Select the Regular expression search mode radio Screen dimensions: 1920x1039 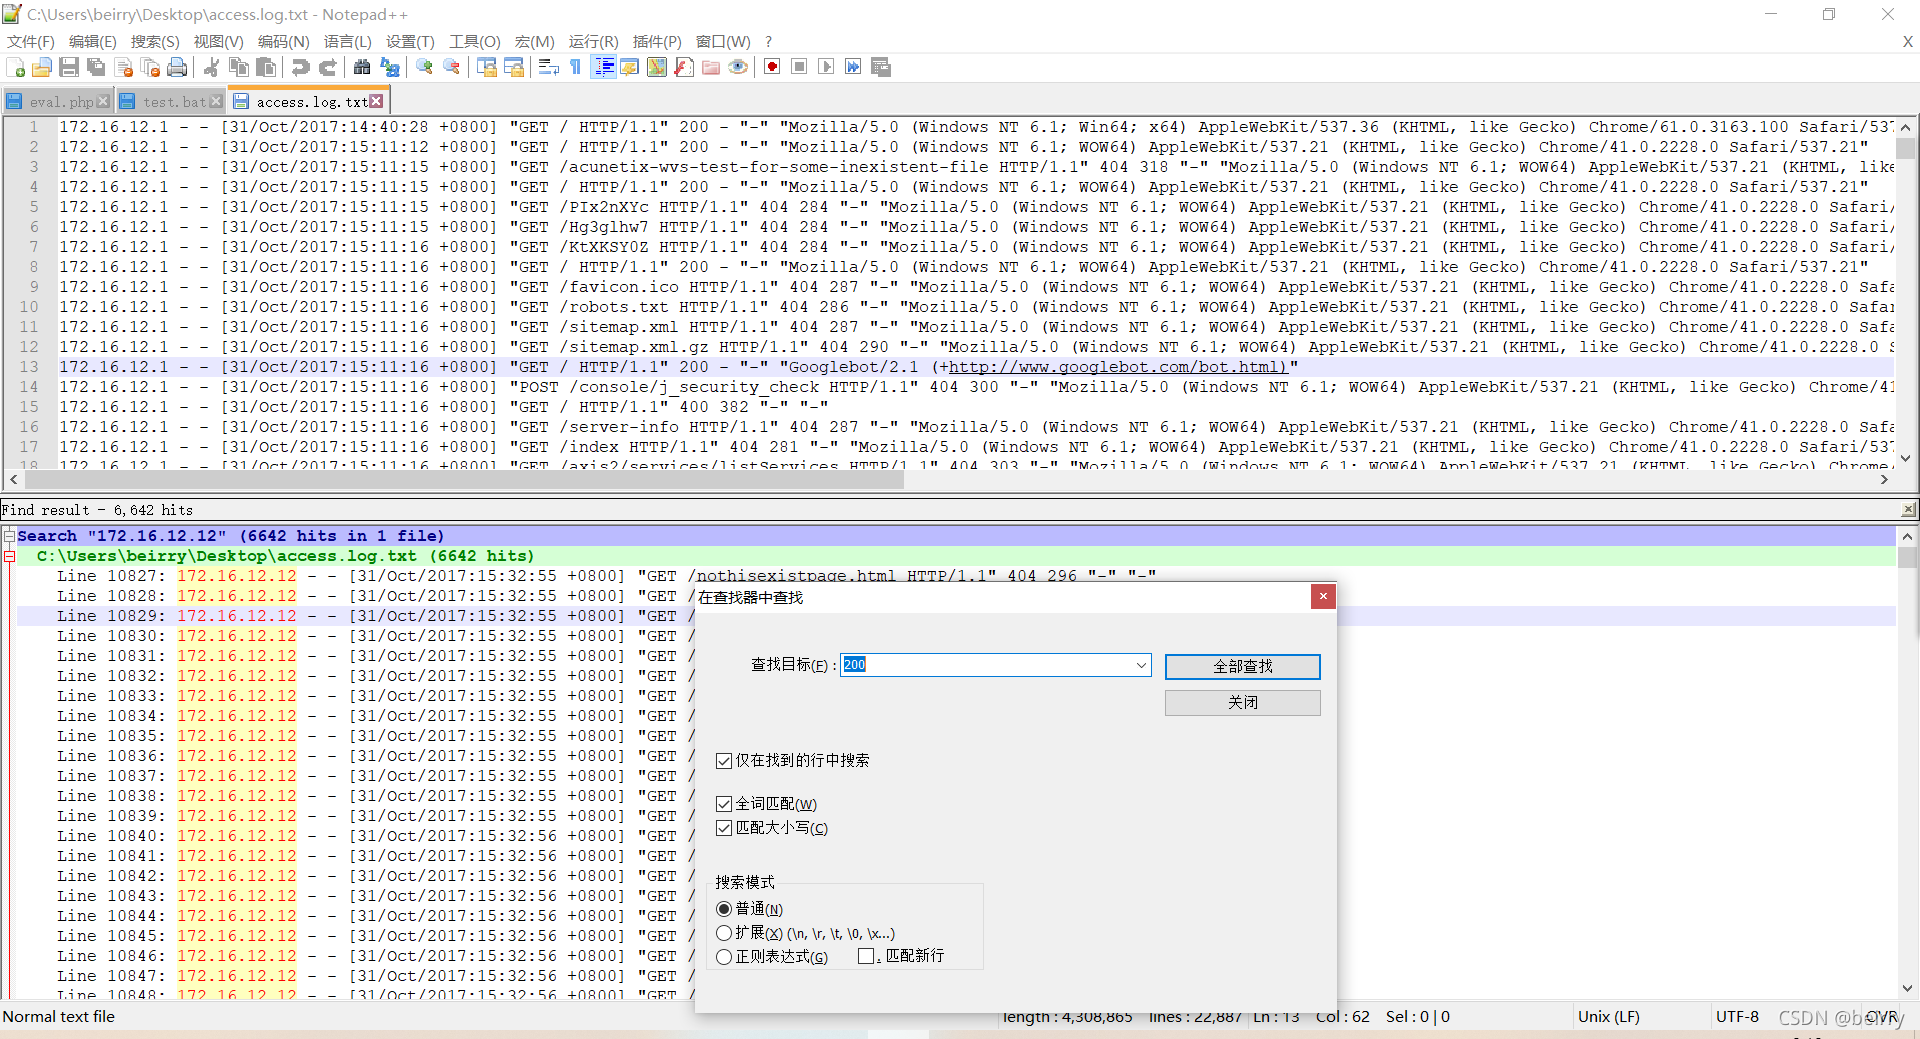(724, 957)
